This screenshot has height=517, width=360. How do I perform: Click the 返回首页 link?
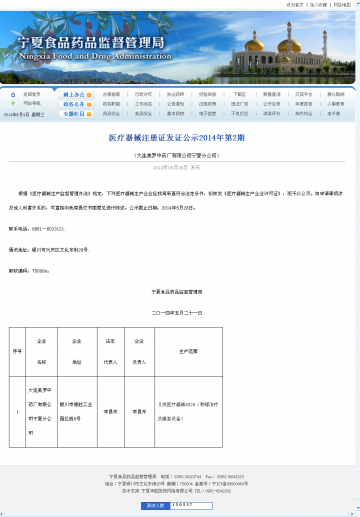coord(32,95)
